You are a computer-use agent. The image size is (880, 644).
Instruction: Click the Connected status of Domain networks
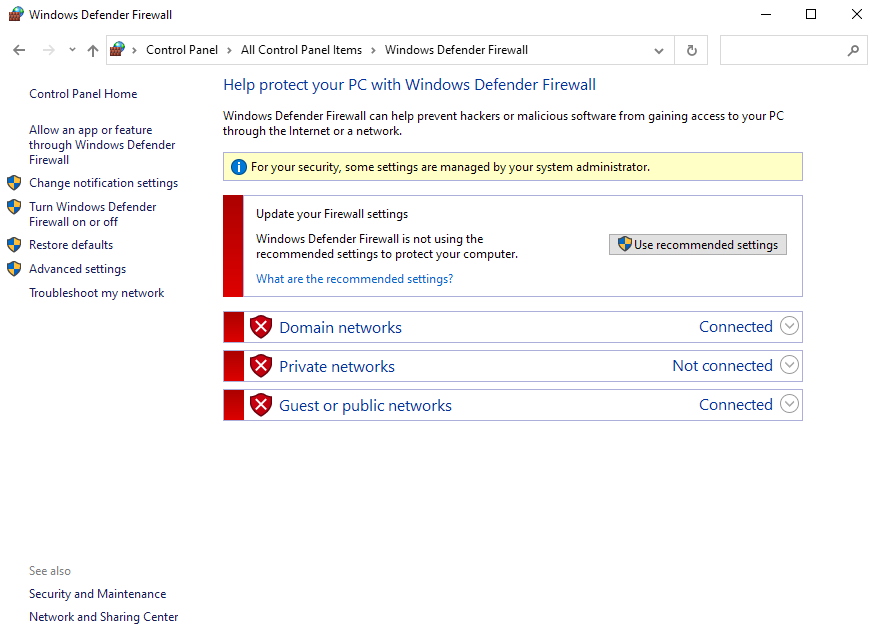click(736, 327)
